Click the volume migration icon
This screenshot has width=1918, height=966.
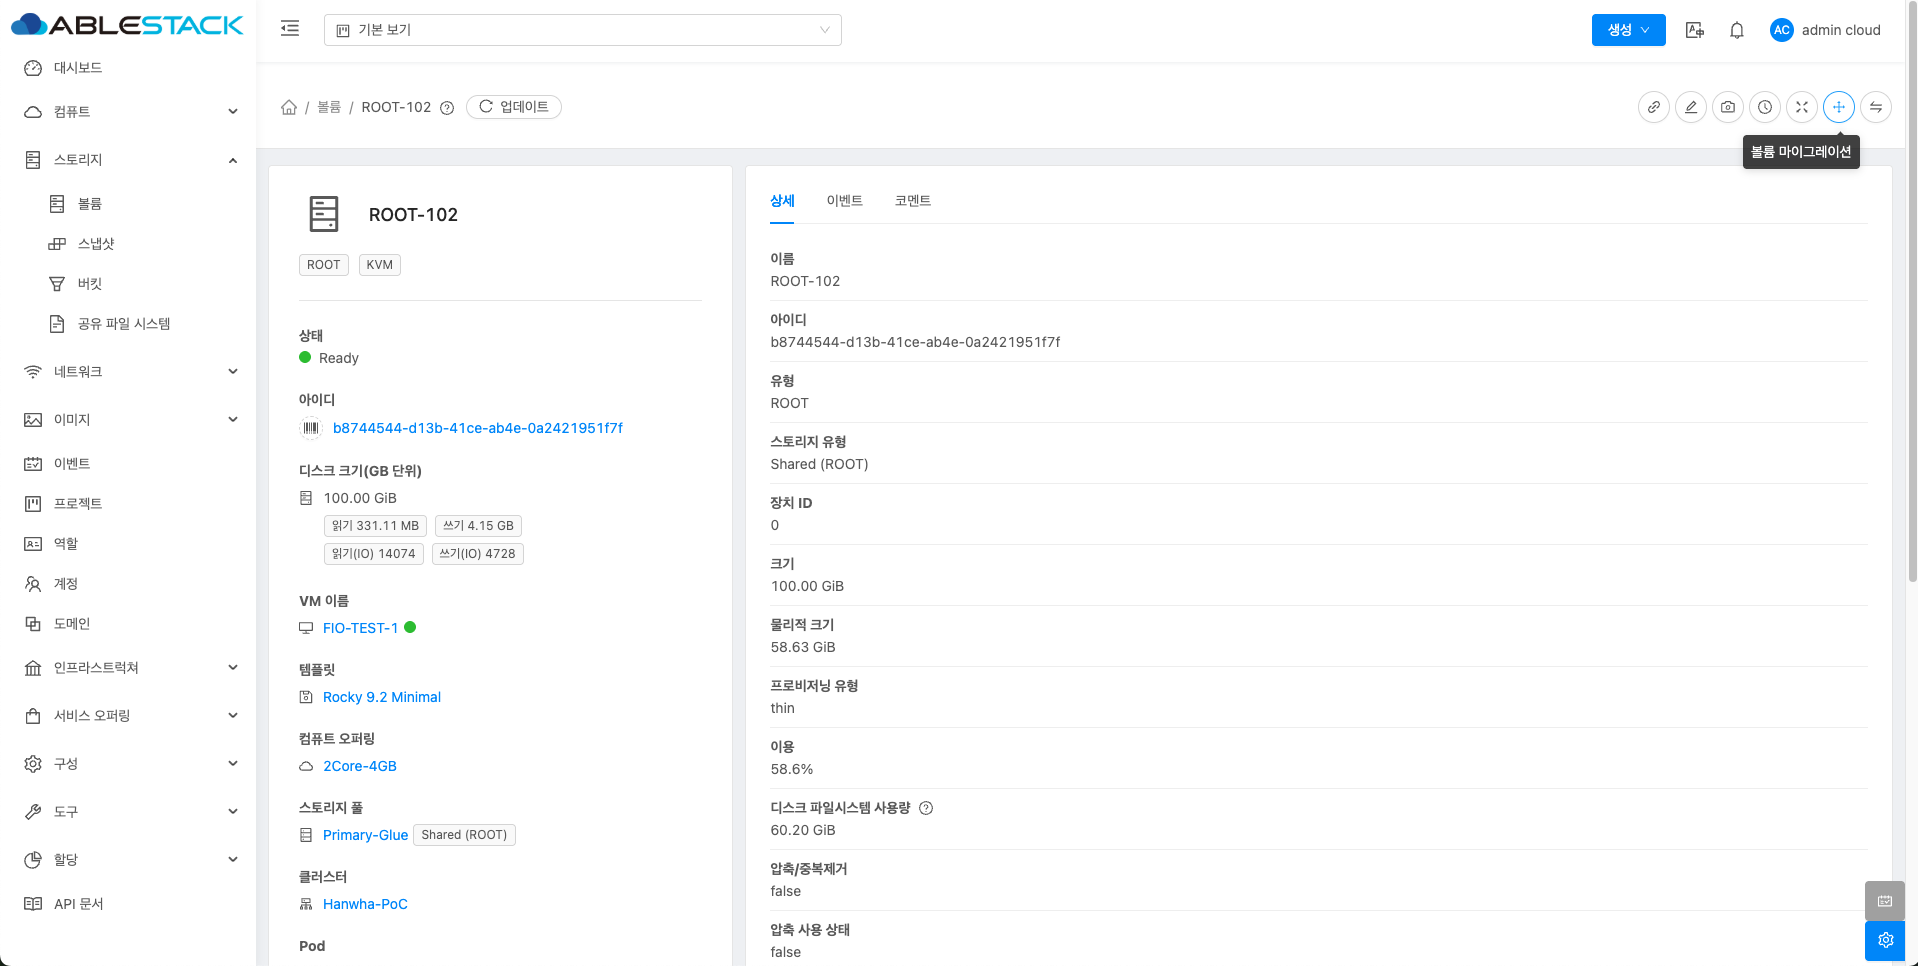coord(1838,107)
